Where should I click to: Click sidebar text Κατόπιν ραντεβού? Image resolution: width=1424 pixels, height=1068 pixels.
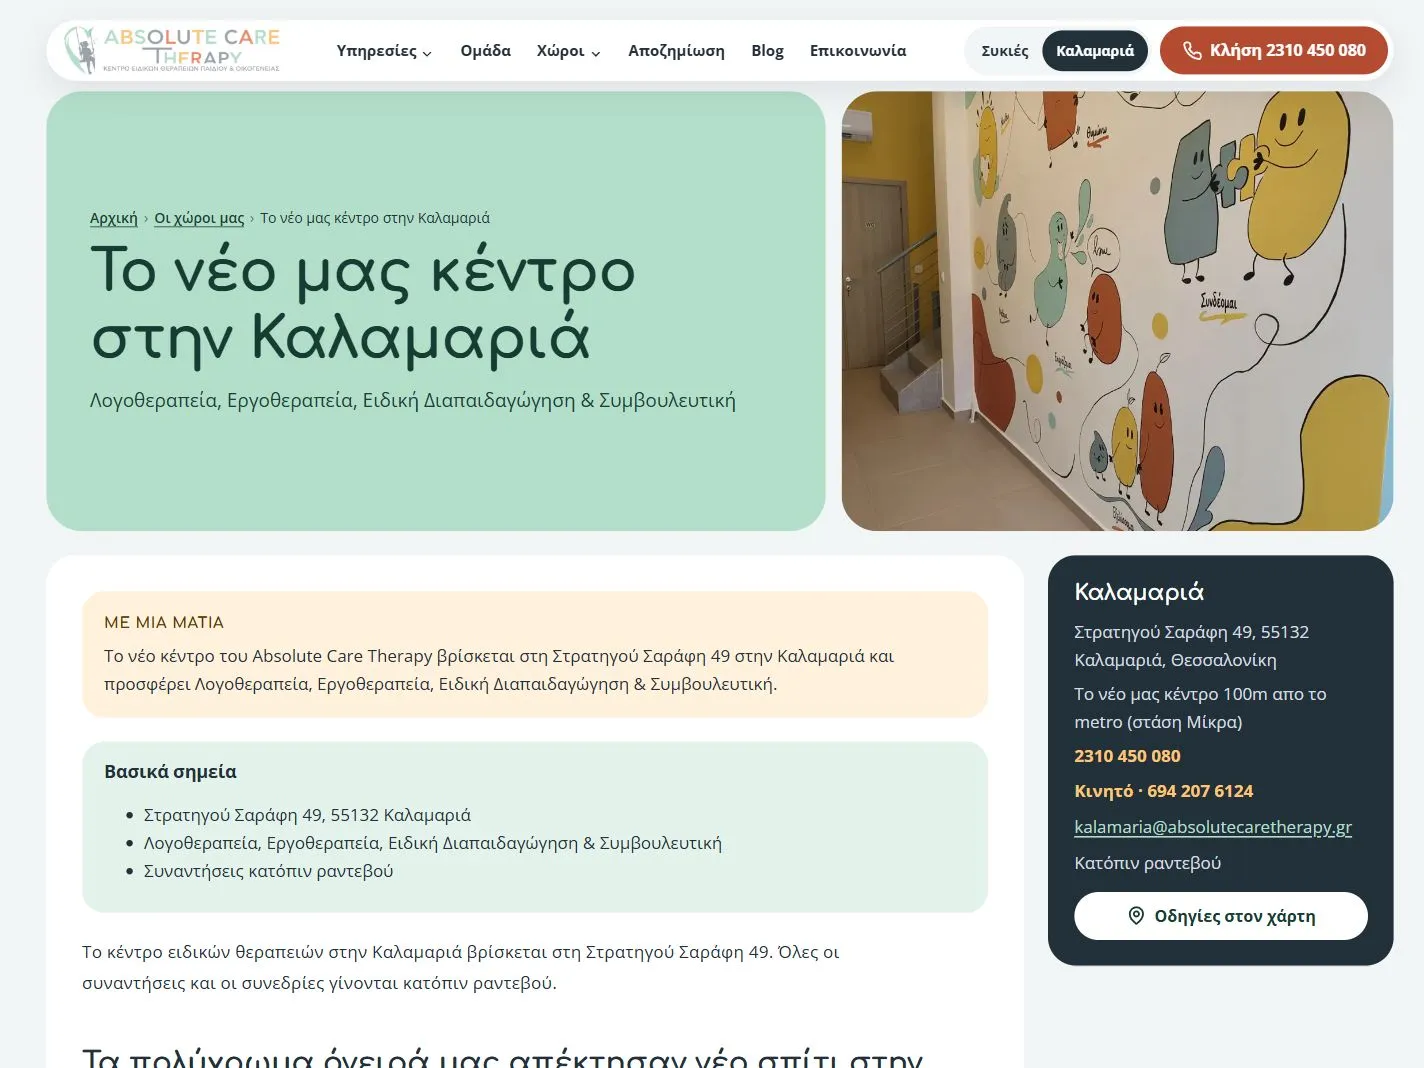click(1147, 863)
